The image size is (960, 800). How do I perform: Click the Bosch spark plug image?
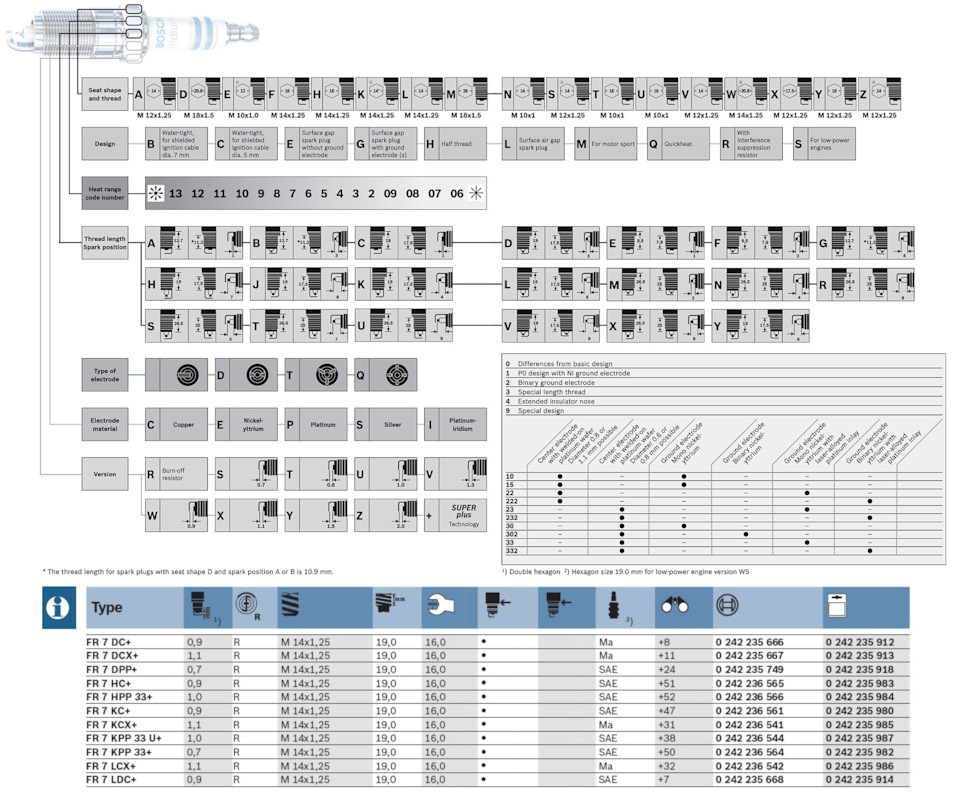click(132, 32)
